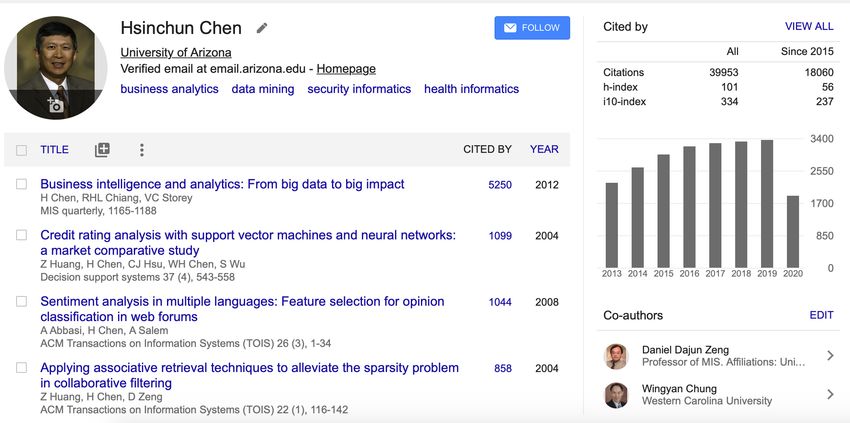Sort articles by the YEAR column header
The image size is (850, 423).
coord(544,150)
